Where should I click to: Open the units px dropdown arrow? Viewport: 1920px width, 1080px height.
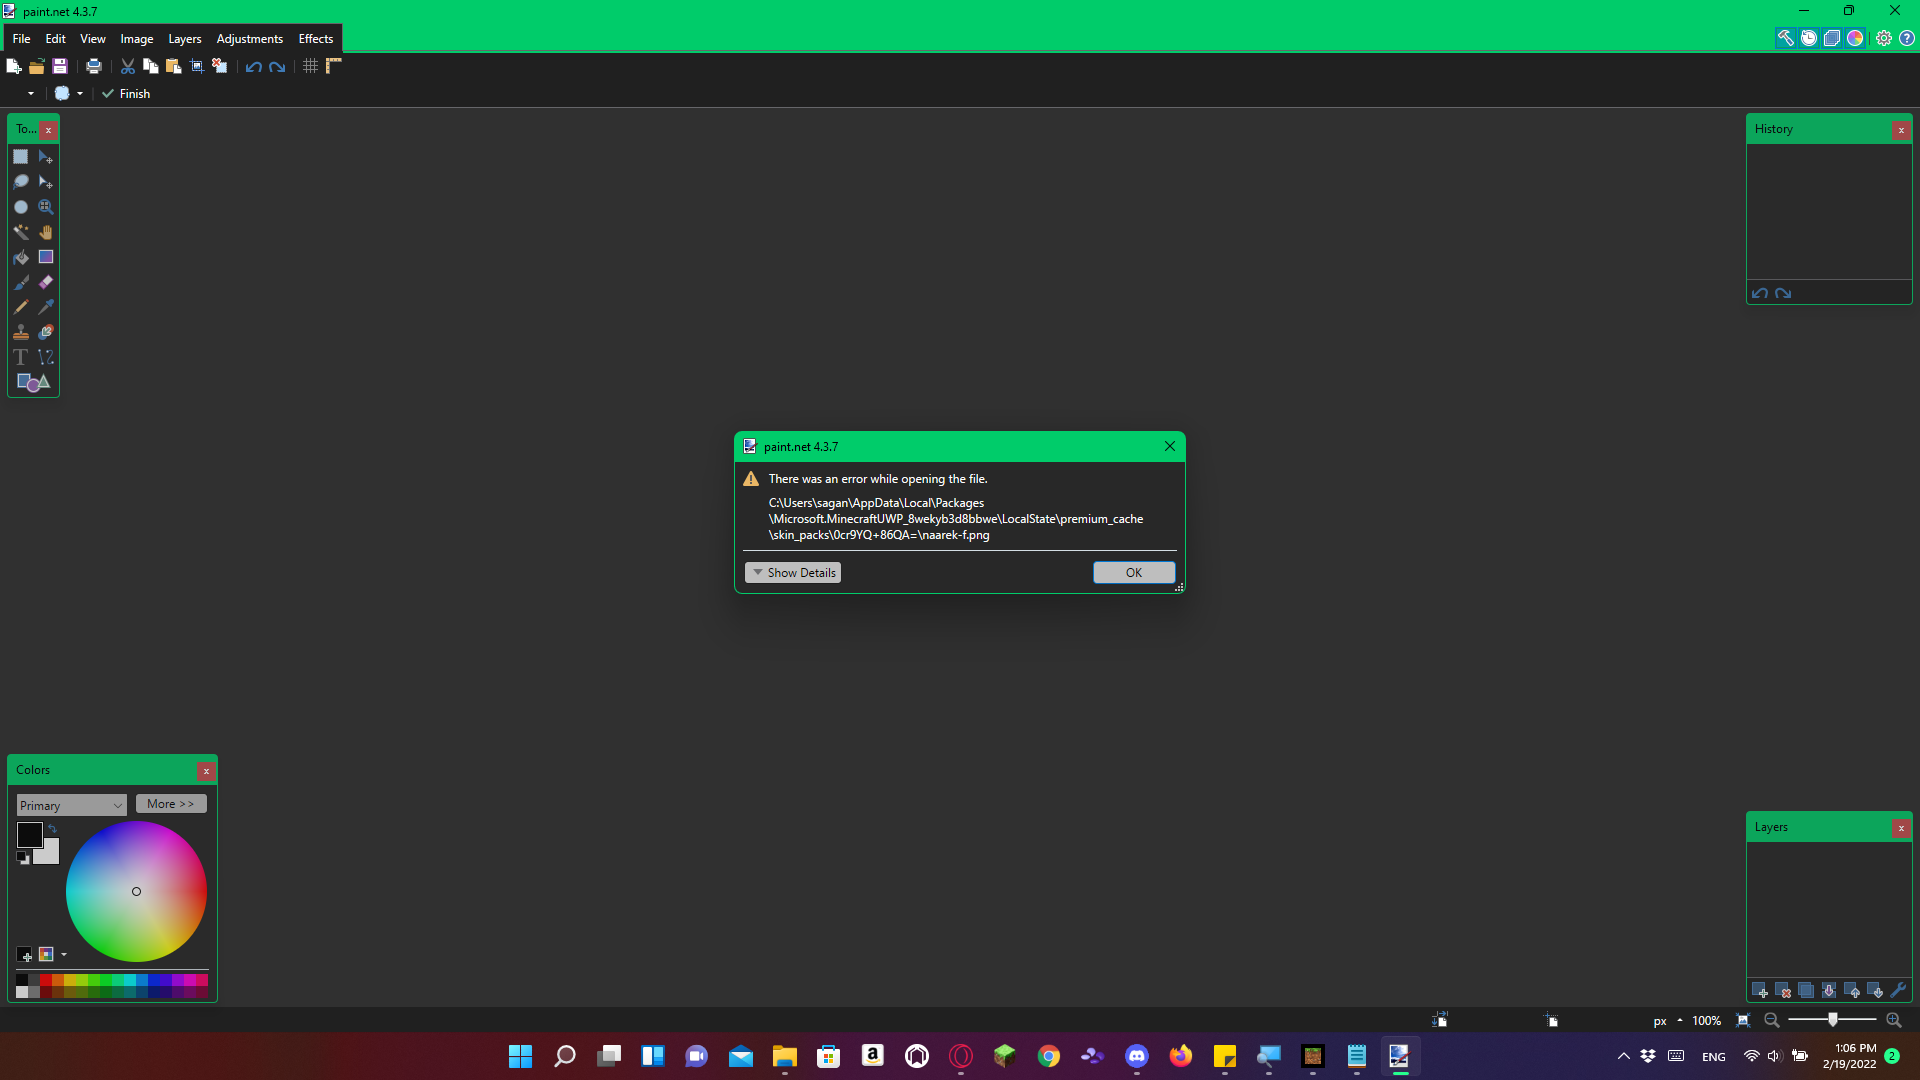pos(1680,1020)
